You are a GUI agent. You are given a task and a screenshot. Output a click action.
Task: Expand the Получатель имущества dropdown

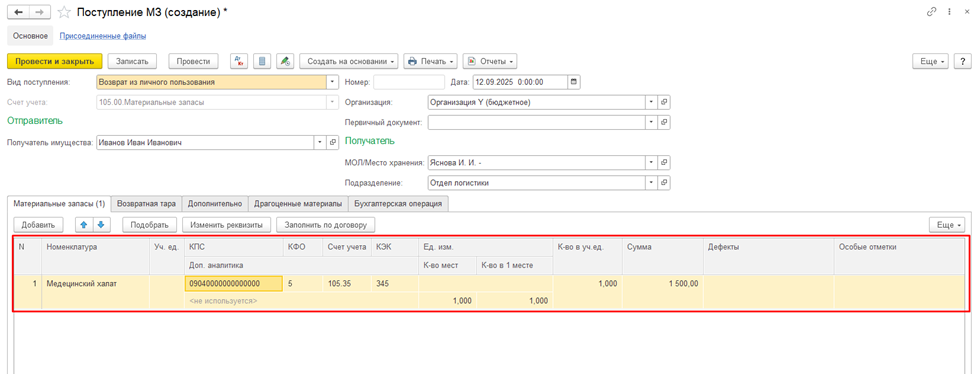(320, 142)
